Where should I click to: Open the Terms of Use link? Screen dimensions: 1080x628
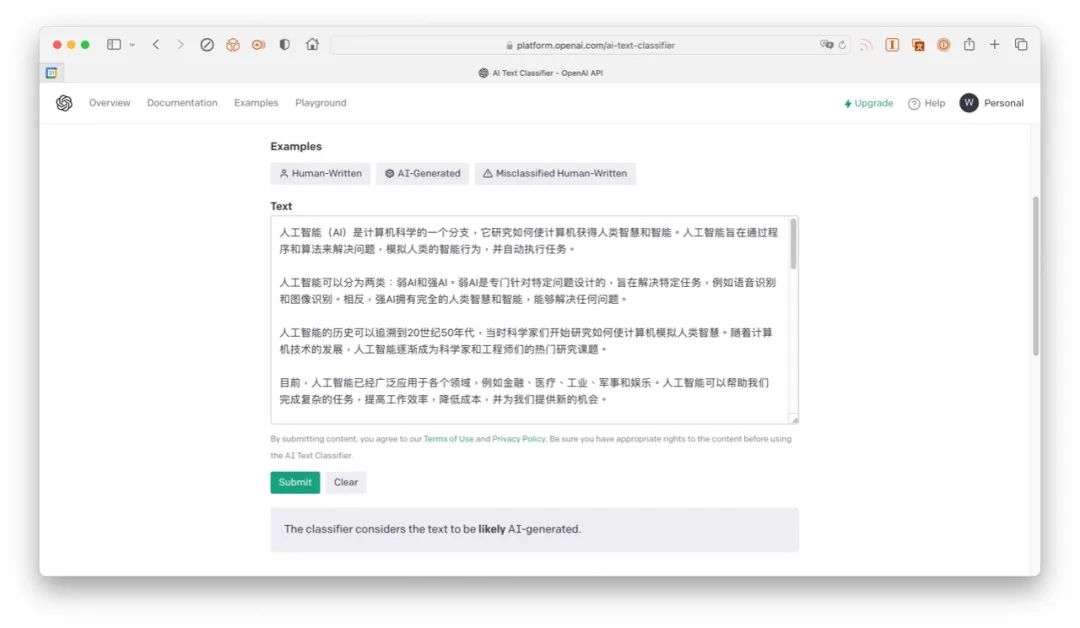pyautogui.click(x=448, y=439)
